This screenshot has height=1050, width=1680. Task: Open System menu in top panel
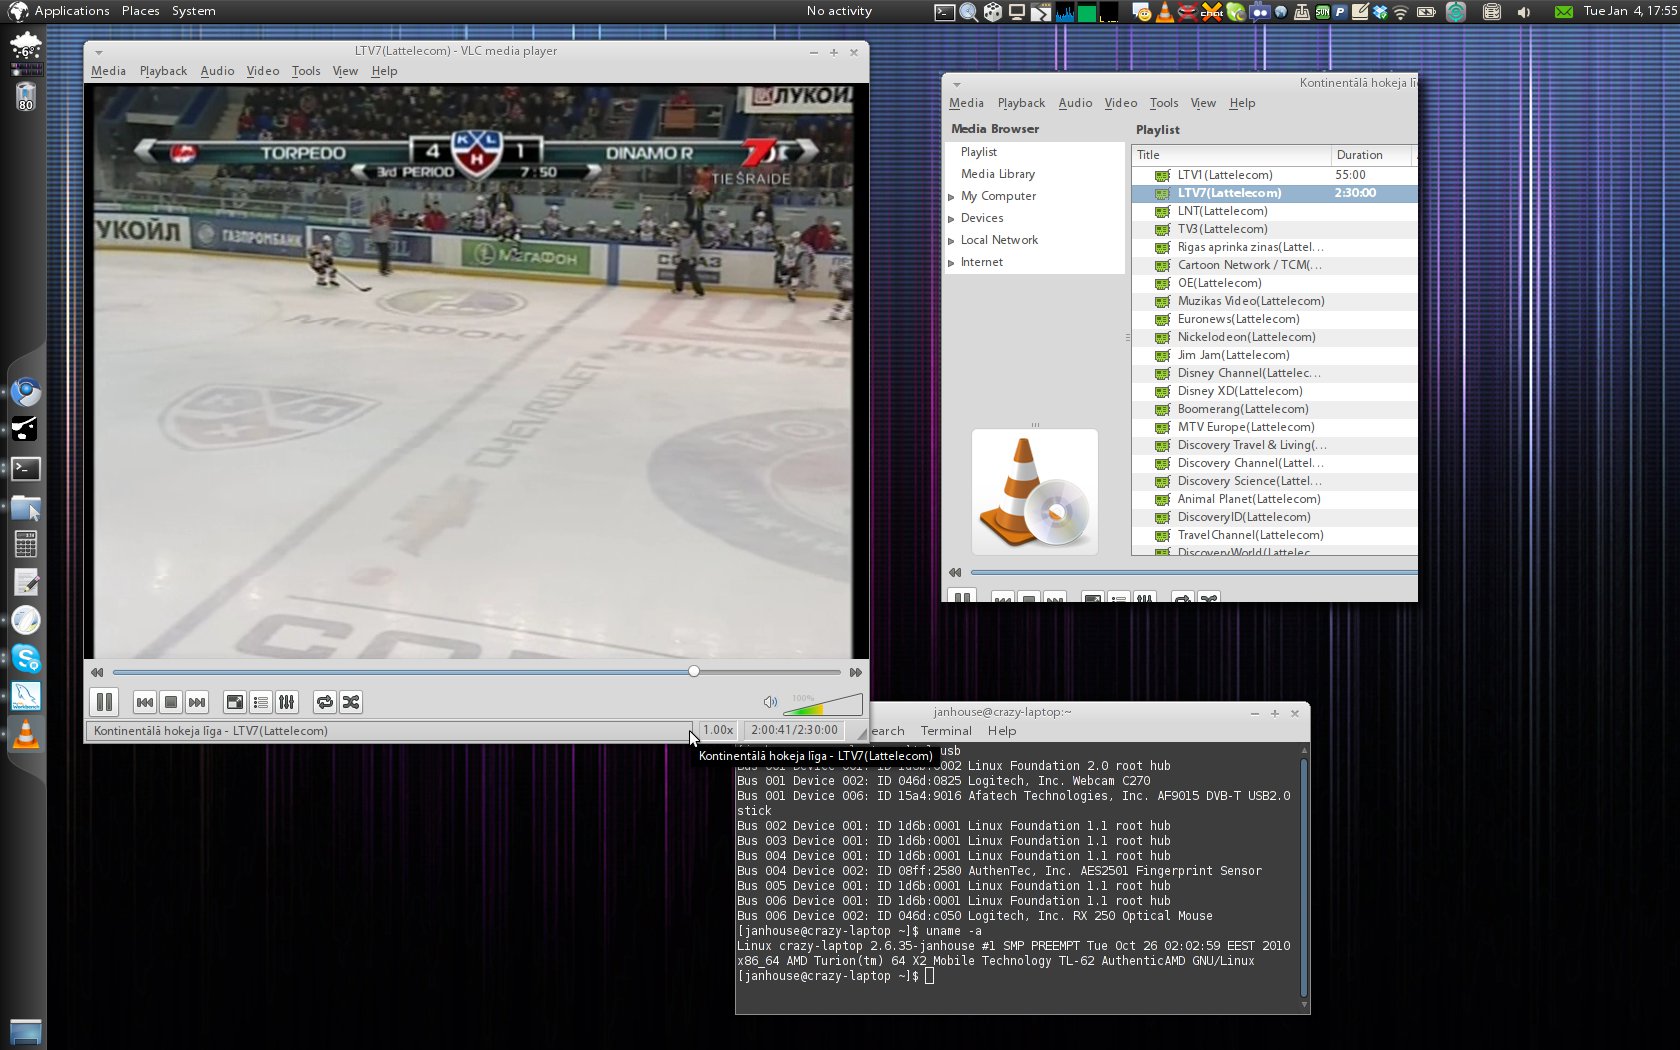tap(193, 11)
